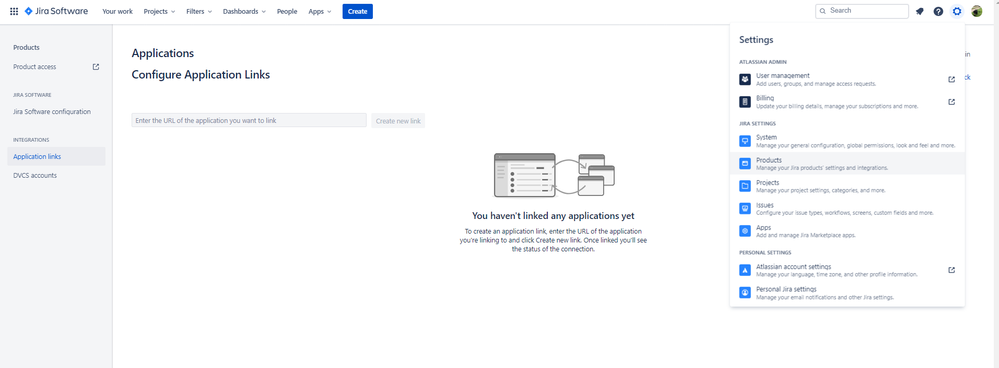Viewport: 999px width, 368px height.
Task: Click the Create new link button
Action: click(x=398, y=120)
